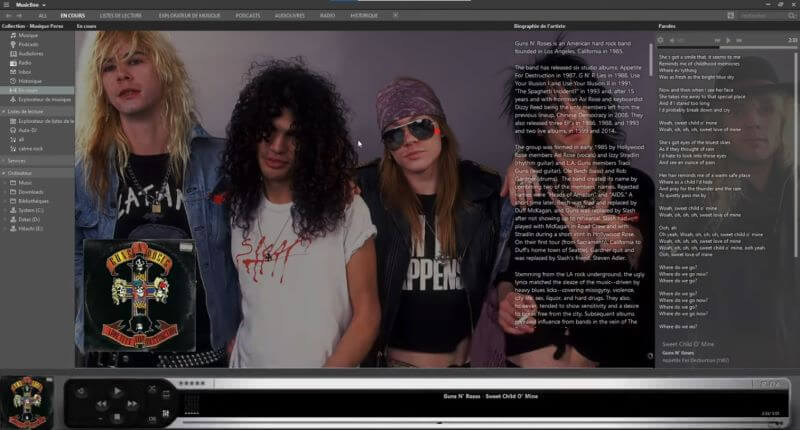The height and width of the screenshot is (430, 800).
Task: Click the Play button in the bottom player
Action: coord(117,391)
